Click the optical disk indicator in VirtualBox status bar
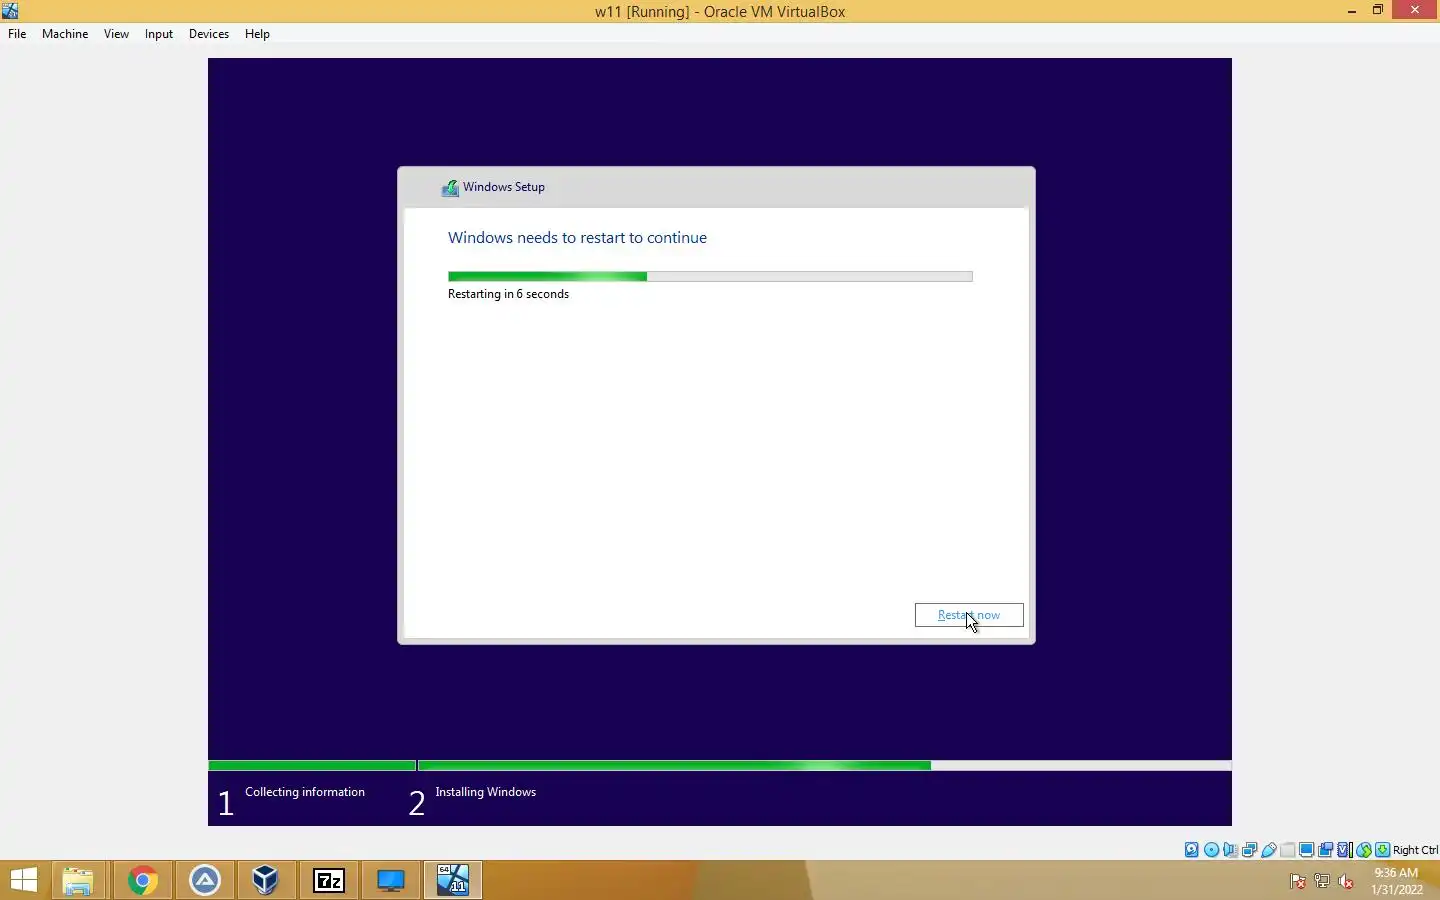 click(1211, 850)
